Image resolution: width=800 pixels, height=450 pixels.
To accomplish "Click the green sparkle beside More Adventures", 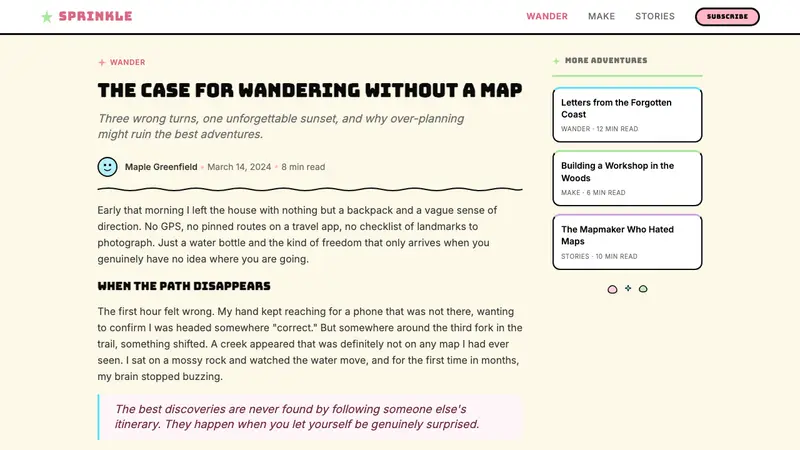I will [x=556, y=61].
